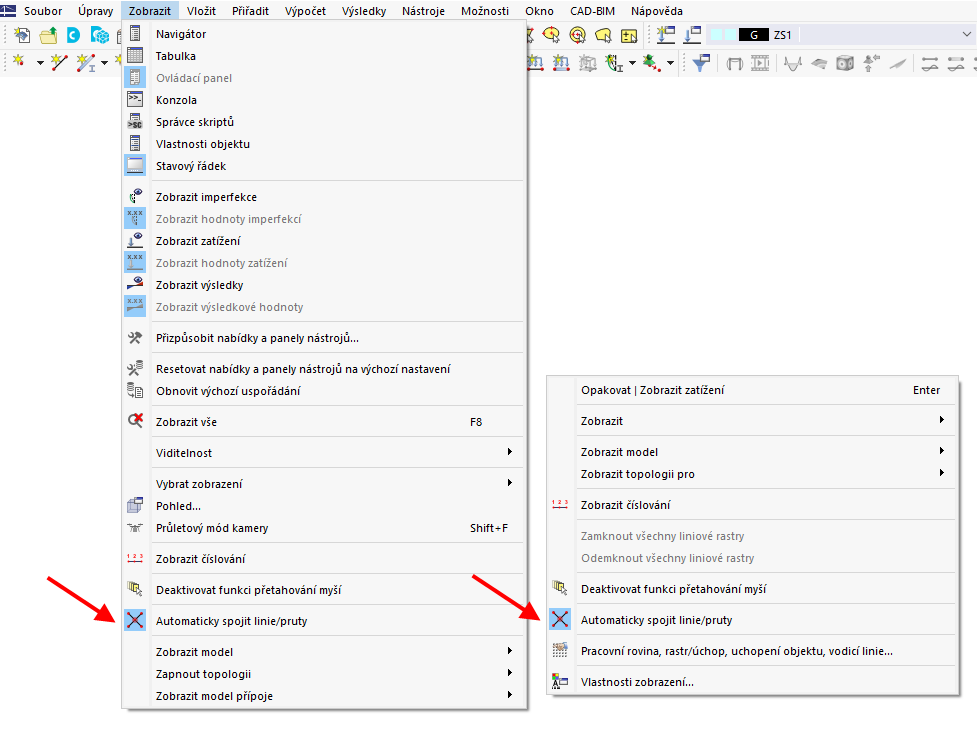The image size is (977, 733).
Task: Choose Obnovit výchozí uspořádání
Action: (x=322, y=391)
